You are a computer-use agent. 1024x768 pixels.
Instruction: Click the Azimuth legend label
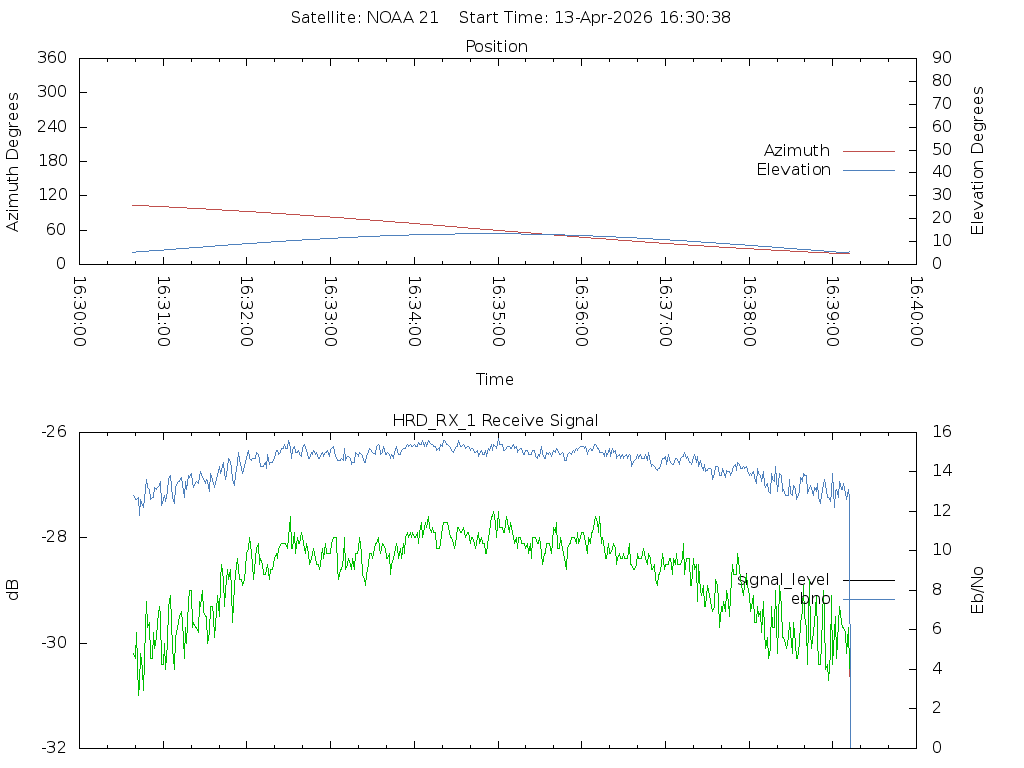click(x=796, y=150)
